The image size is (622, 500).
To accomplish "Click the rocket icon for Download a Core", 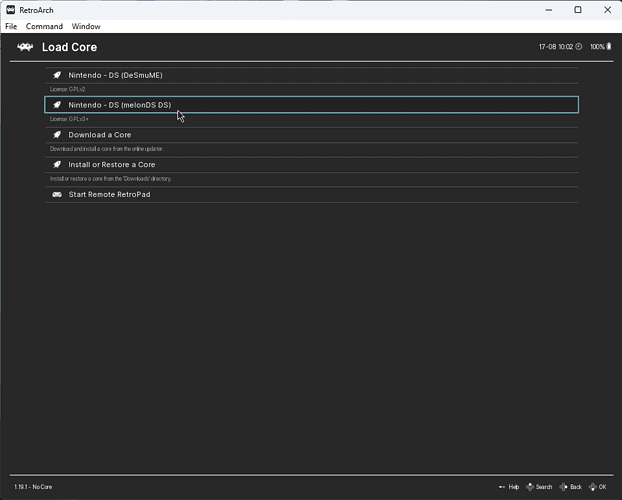I will (57, 135).
